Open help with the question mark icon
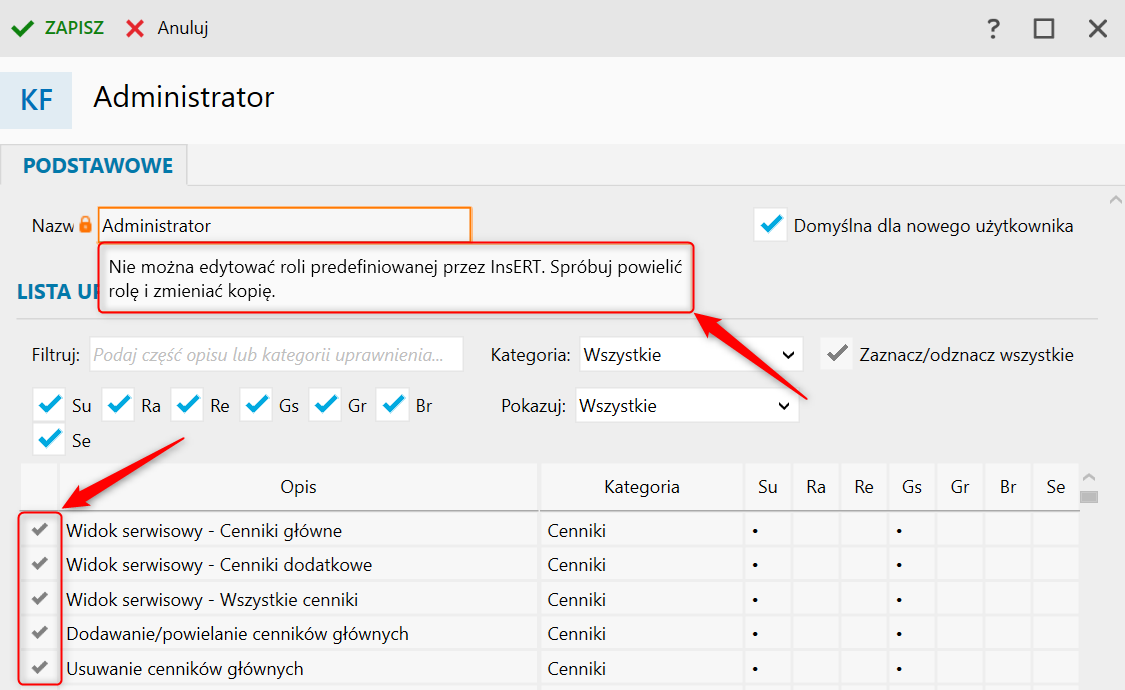 pyautogui.click(x=993, y=28)
